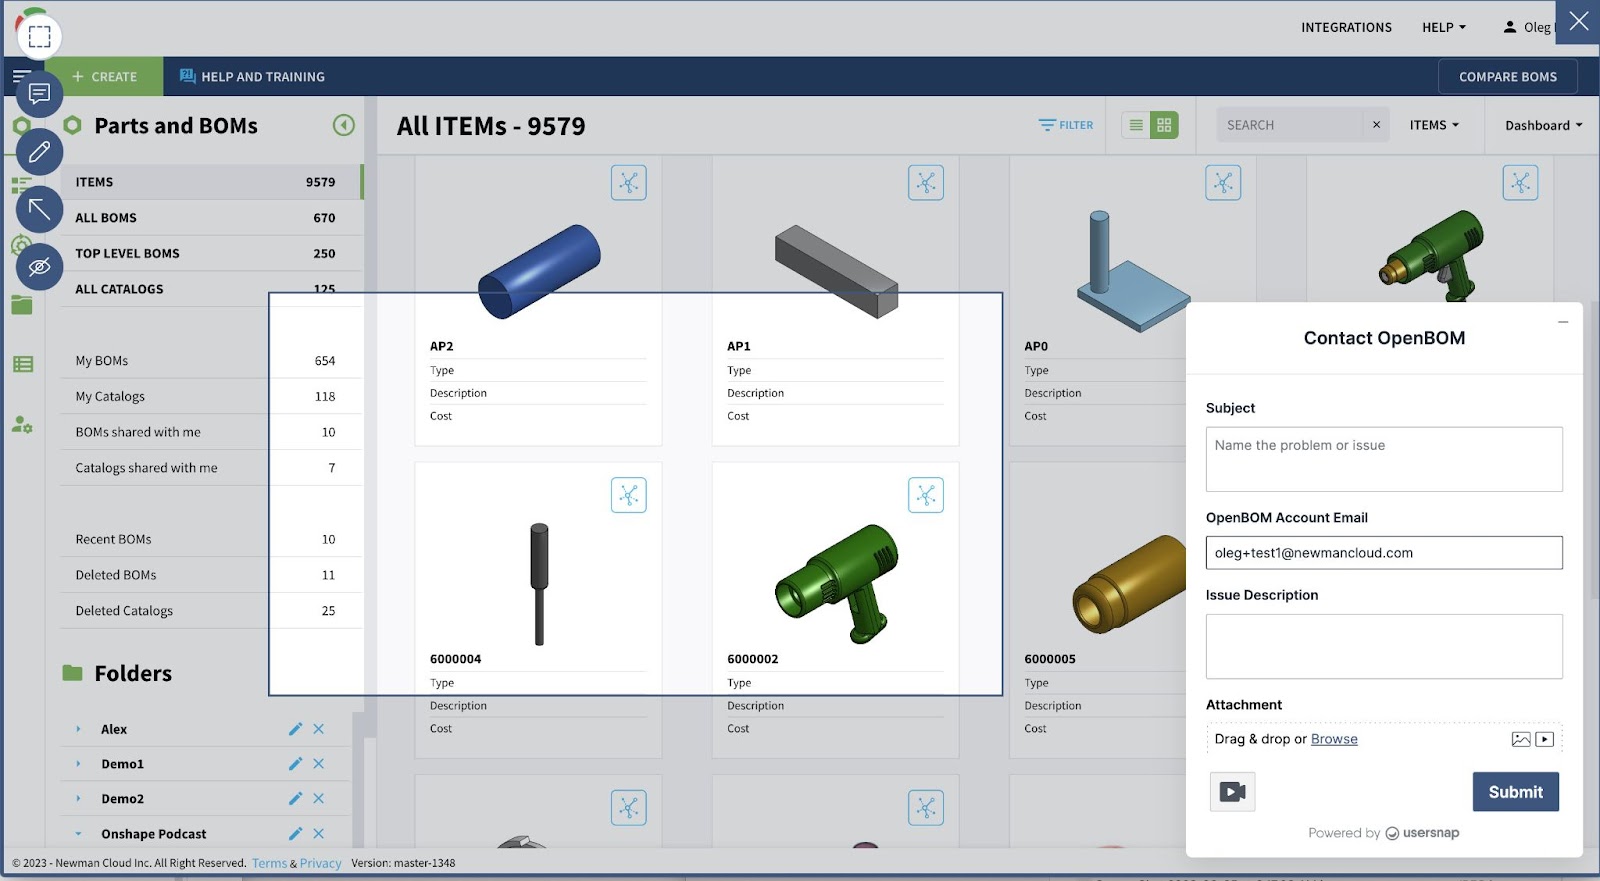Image resolution: width=1600 pixels, height=881 pixels.
Task: Expand the Demo1 folder
Action: point(78,764)
